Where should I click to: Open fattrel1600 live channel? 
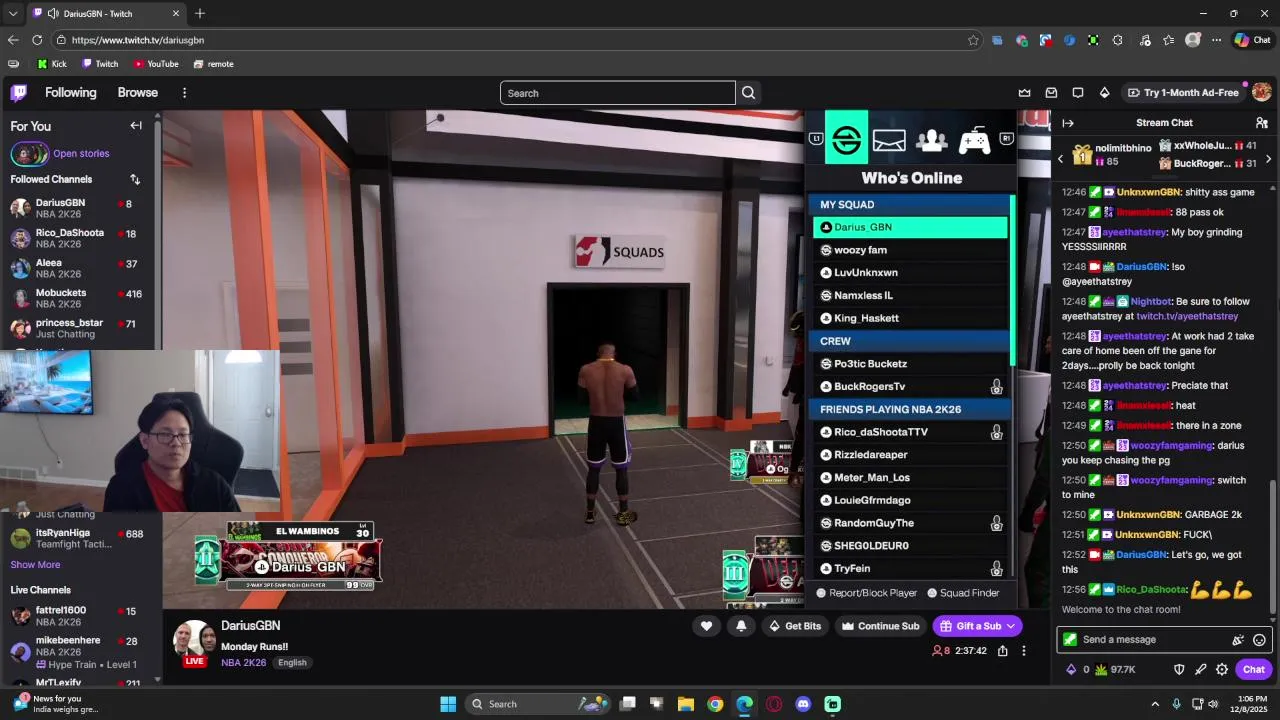click(80, 615)
